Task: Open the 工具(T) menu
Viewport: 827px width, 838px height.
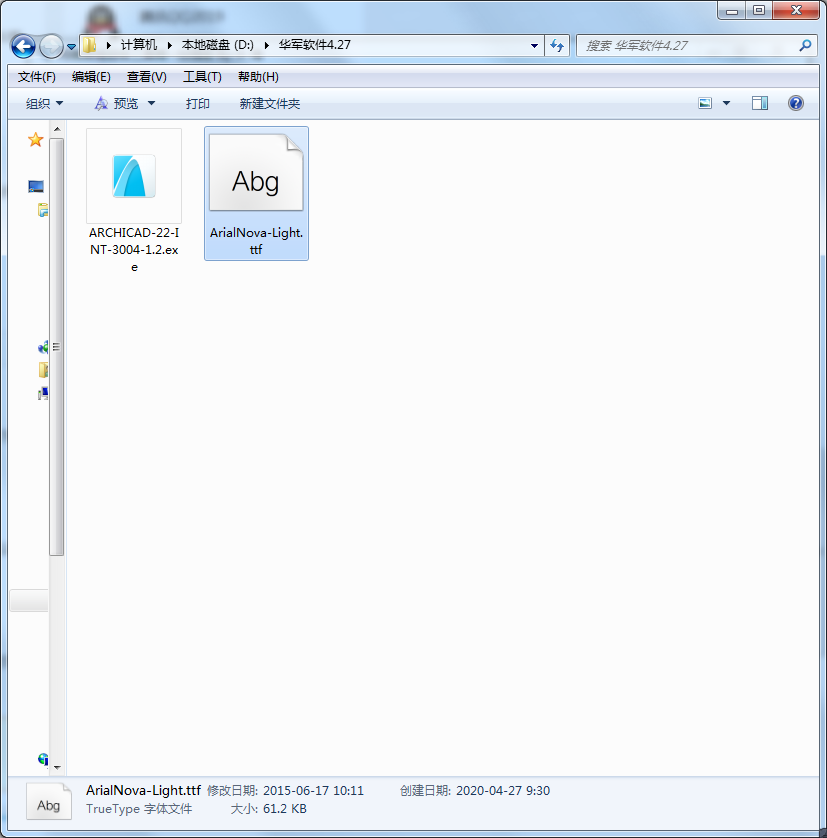Action: tap(202, 77)
